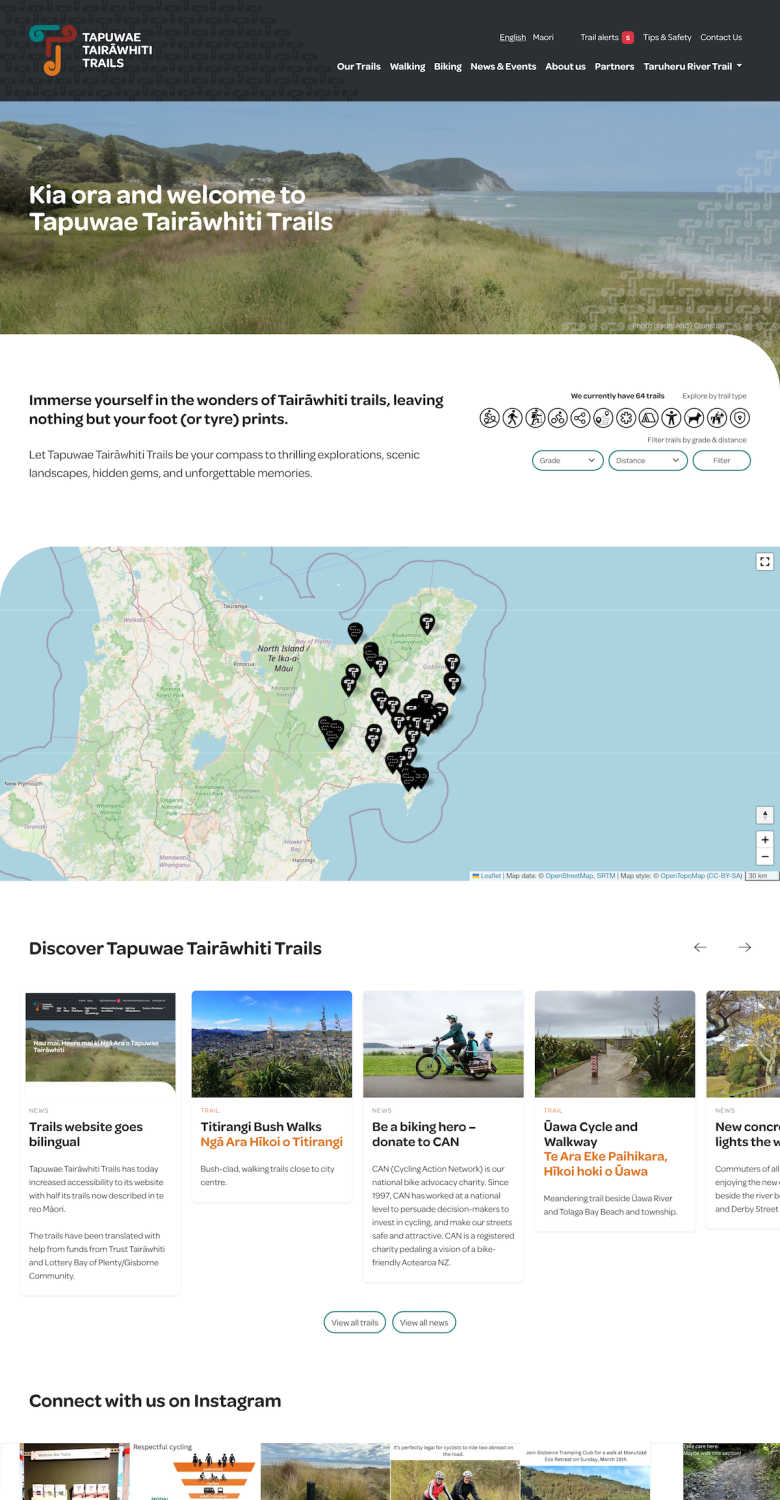Open the Titirangi Bush Walks card image
The width and height of the screenshot is (780, 1500).
(271, 1043)
